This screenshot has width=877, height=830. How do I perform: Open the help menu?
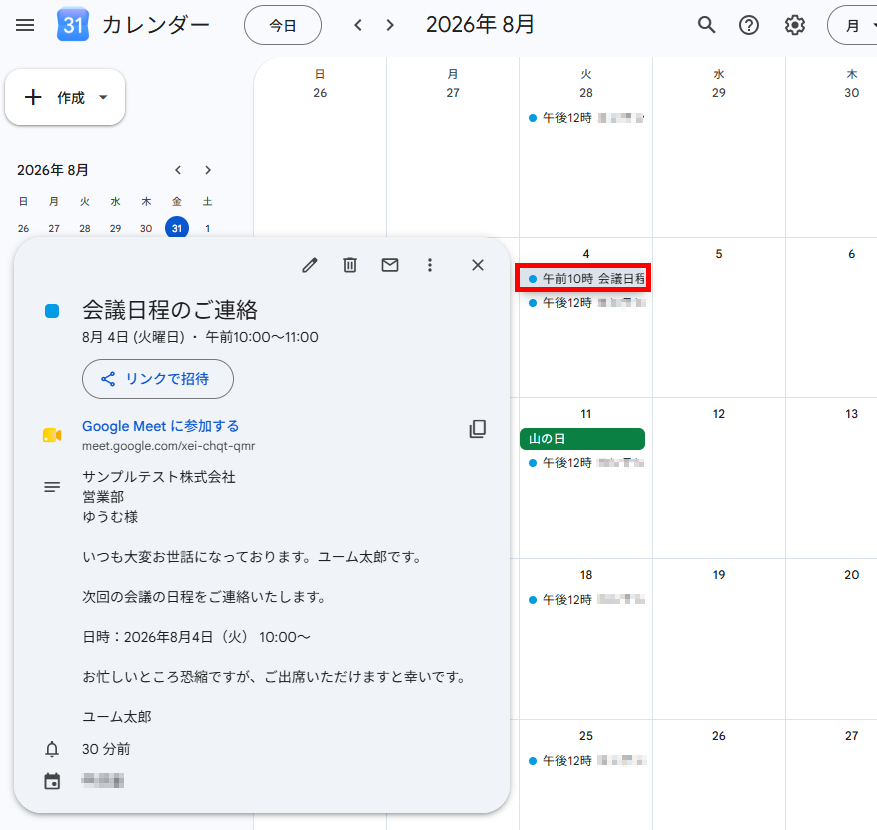click(x=749, y=25)
